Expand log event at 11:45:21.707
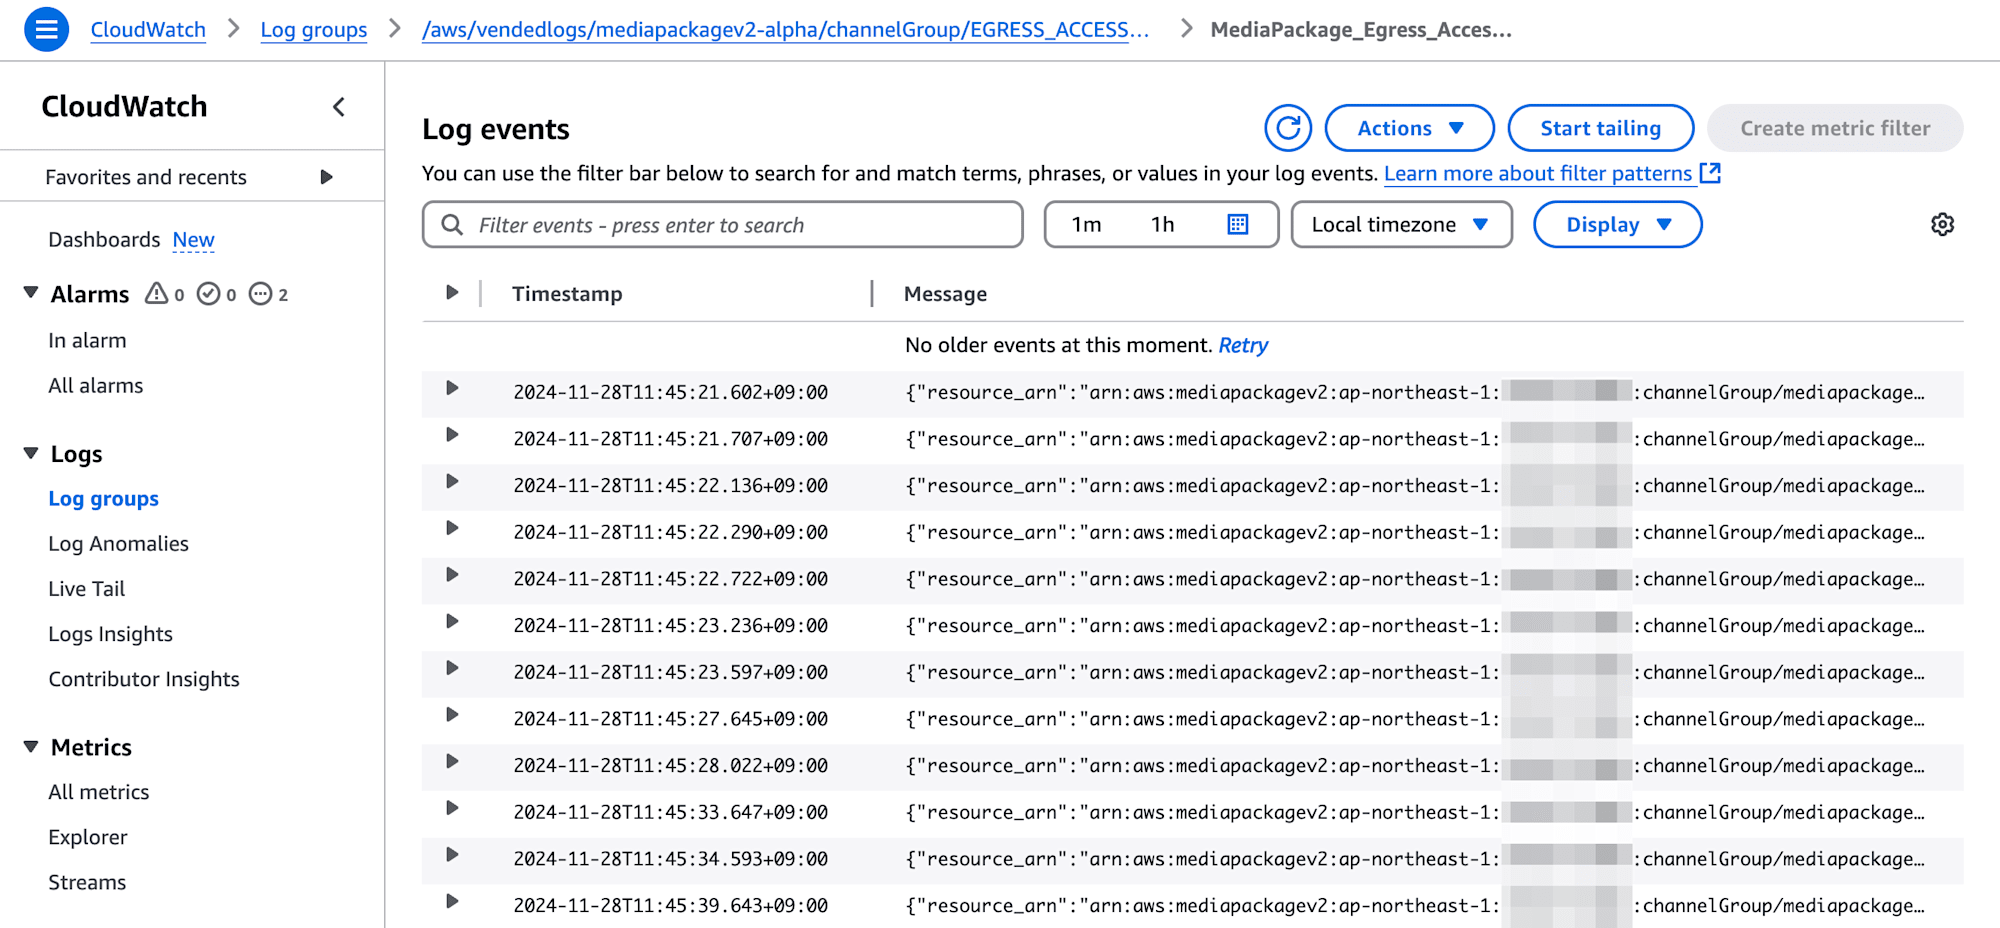This screenshot has width=2000, height=928. click(x=452, y=435)
